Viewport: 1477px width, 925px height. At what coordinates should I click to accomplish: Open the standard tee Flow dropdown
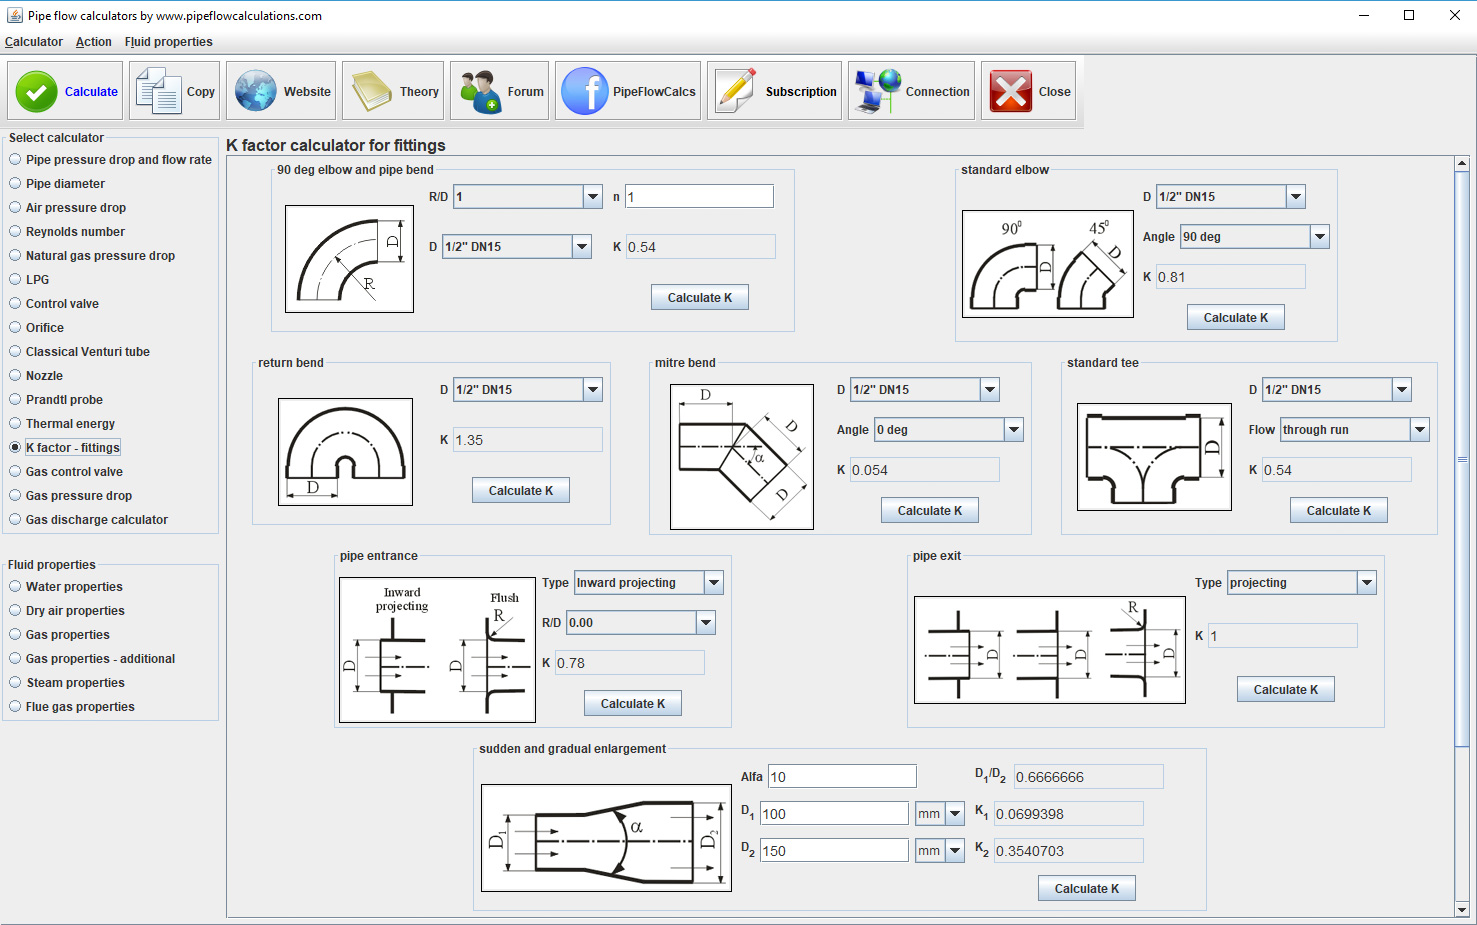pos(1420,430)
